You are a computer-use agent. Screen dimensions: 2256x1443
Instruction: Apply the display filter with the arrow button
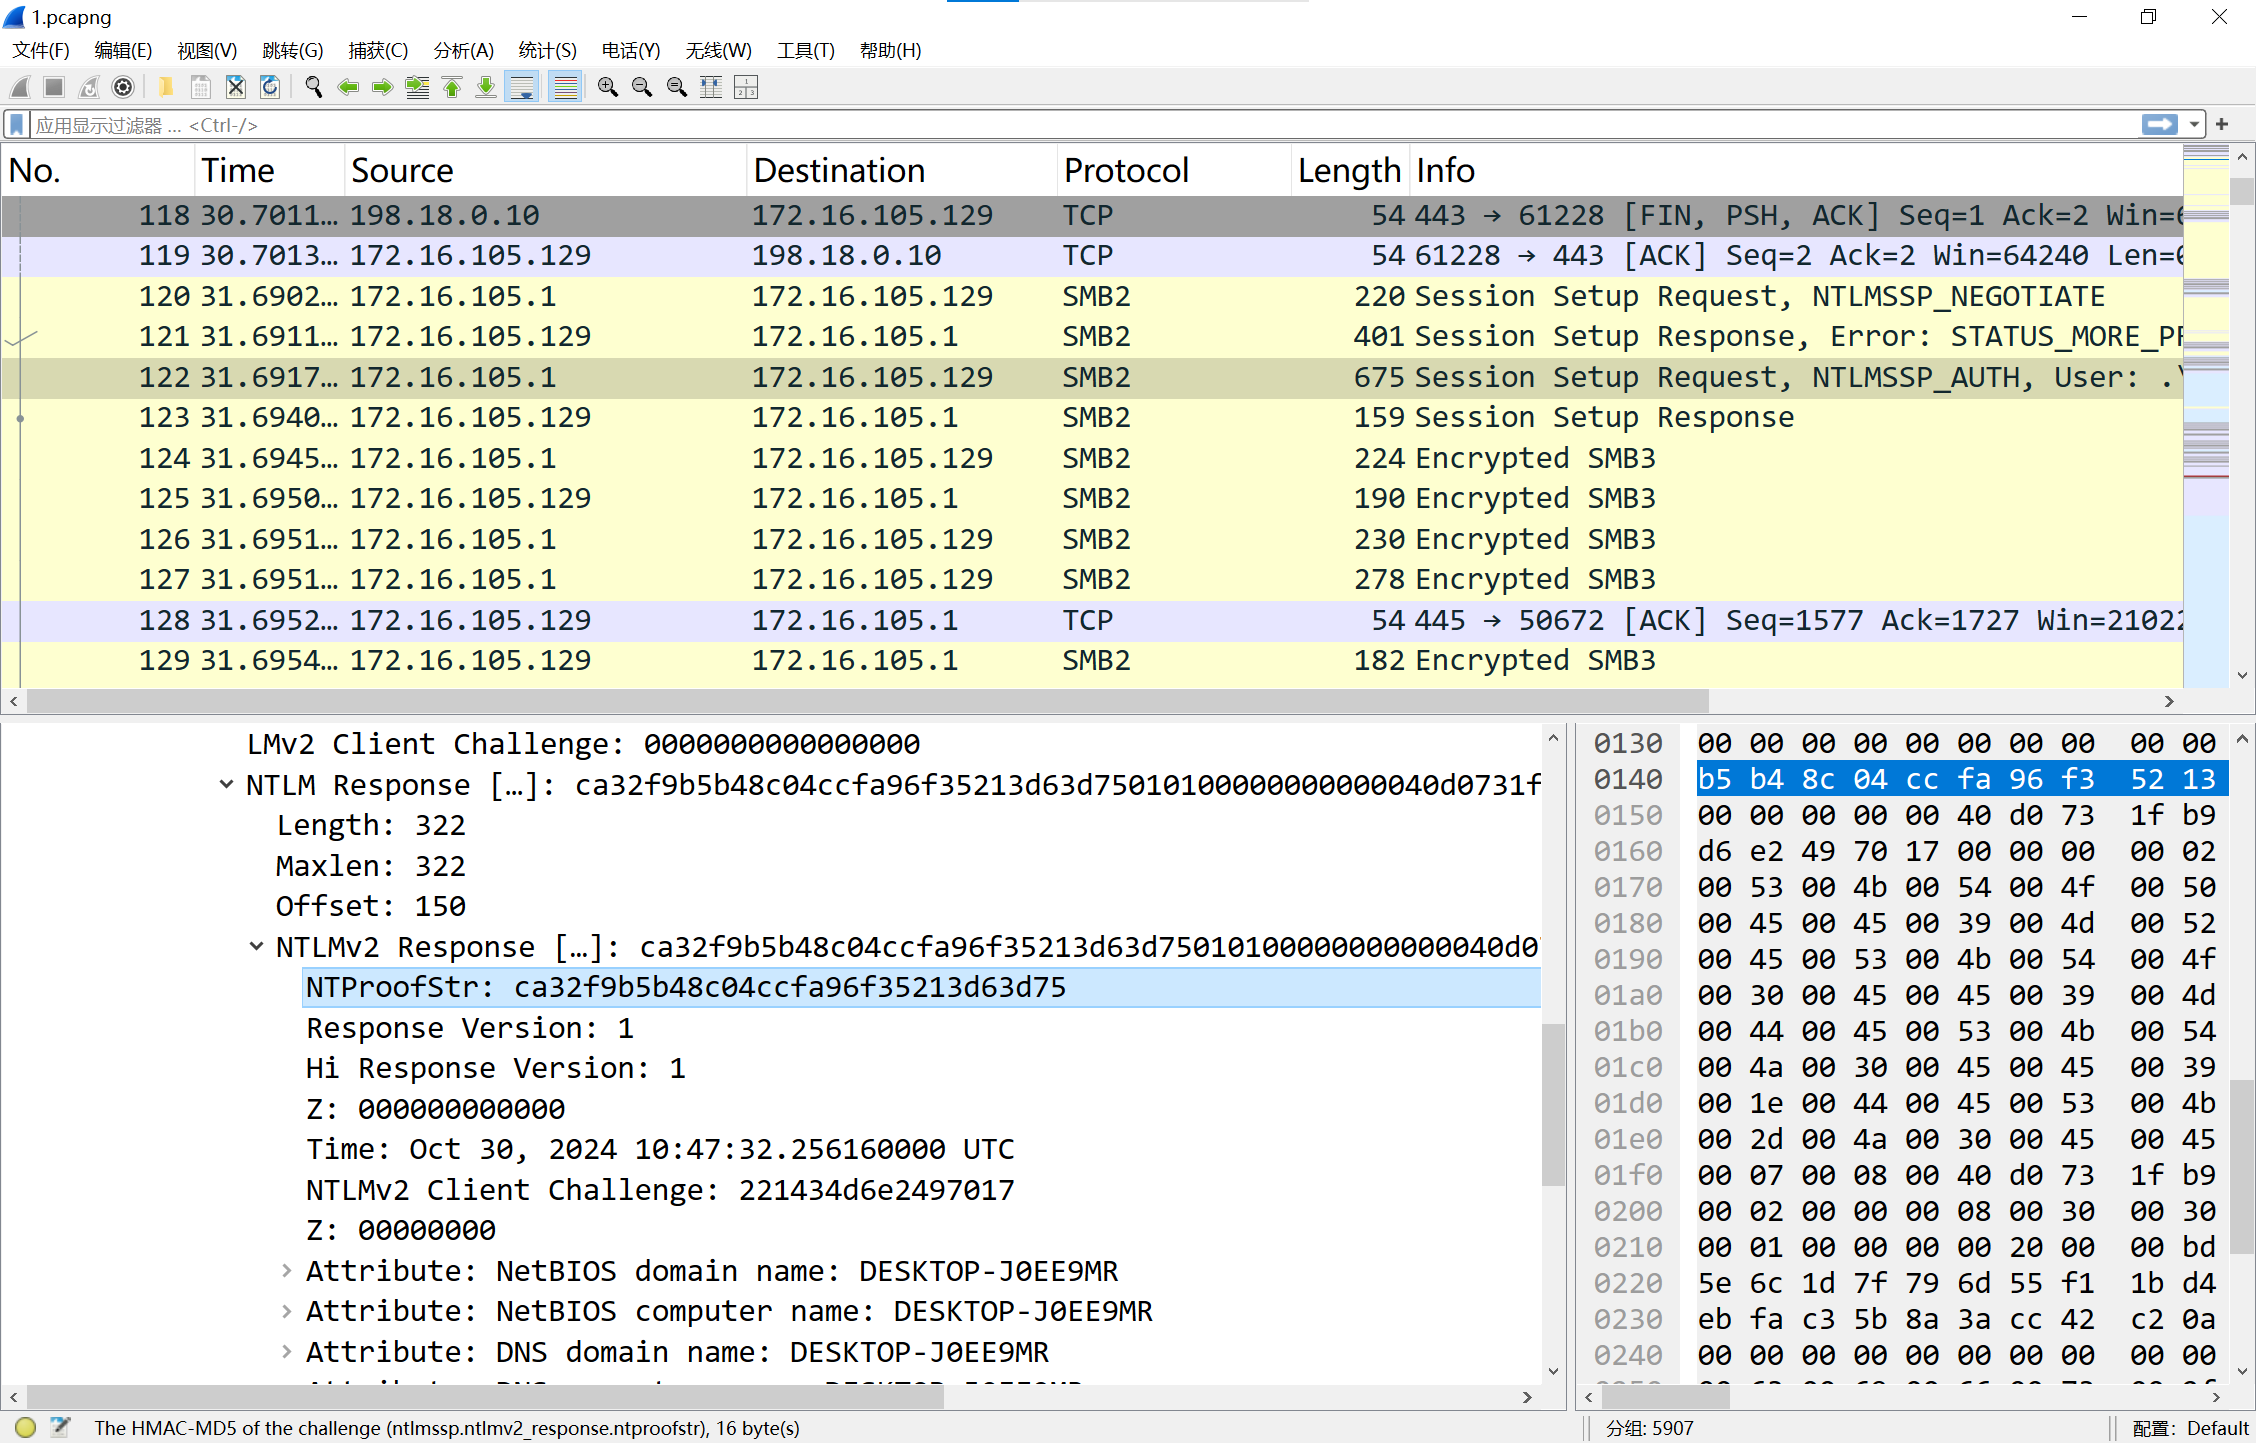point(2160,125)
